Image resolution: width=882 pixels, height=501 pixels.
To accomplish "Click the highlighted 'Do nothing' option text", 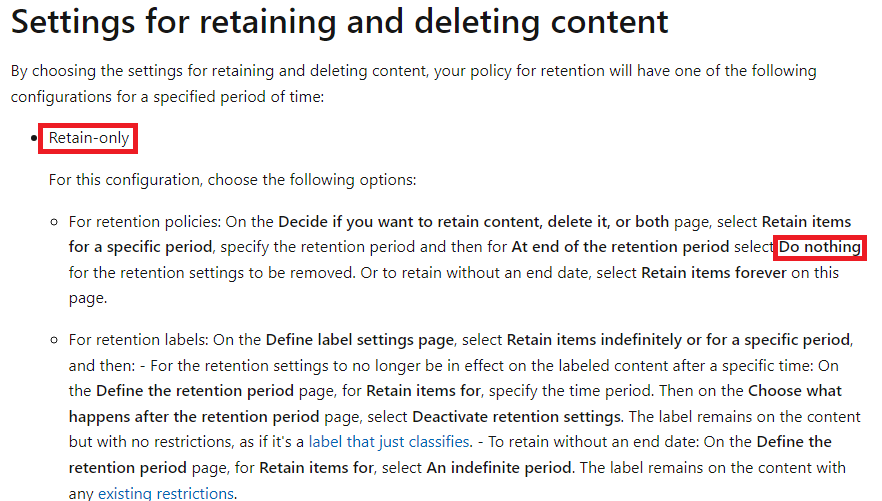I will [x=820, y=247].
